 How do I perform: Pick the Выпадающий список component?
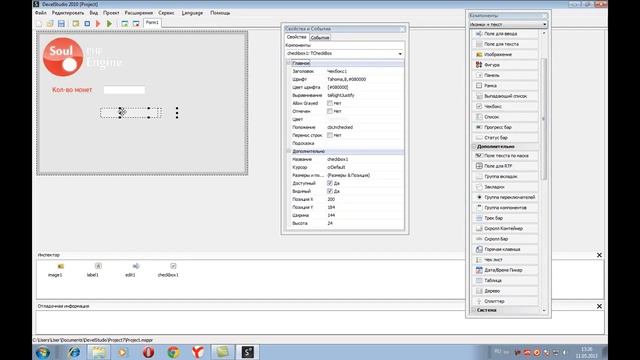tap(505, 96)
